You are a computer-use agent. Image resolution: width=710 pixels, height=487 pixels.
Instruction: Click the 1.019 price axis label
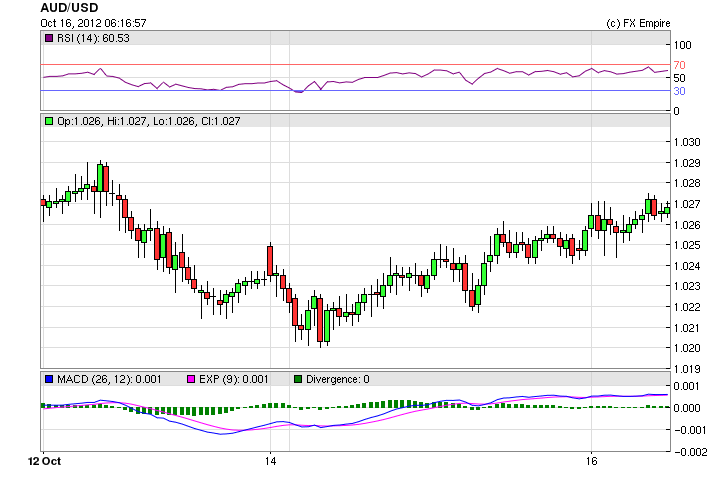click(687, 369)
